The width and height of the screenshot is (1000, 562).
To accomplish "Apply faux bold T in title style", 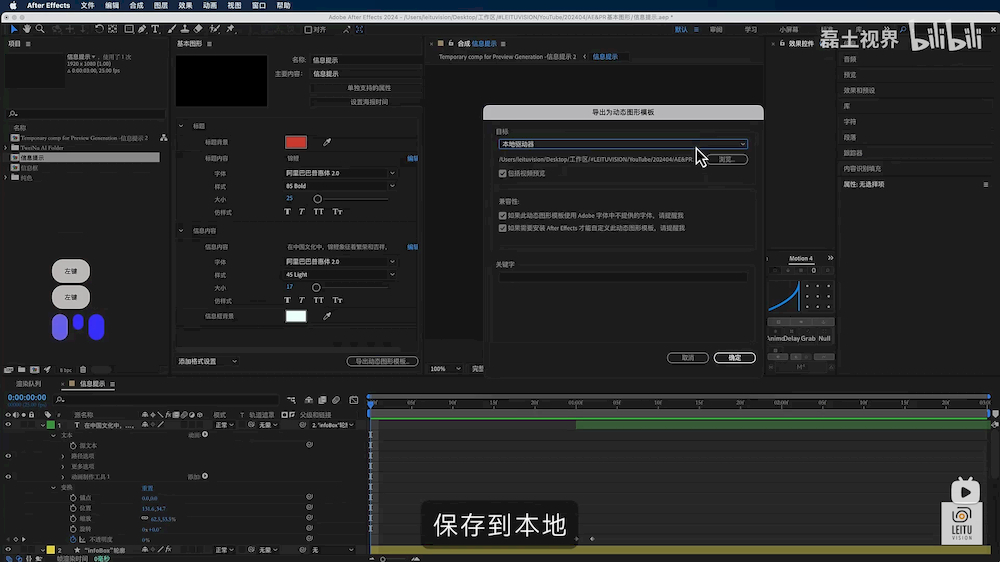I will [288, 212].
